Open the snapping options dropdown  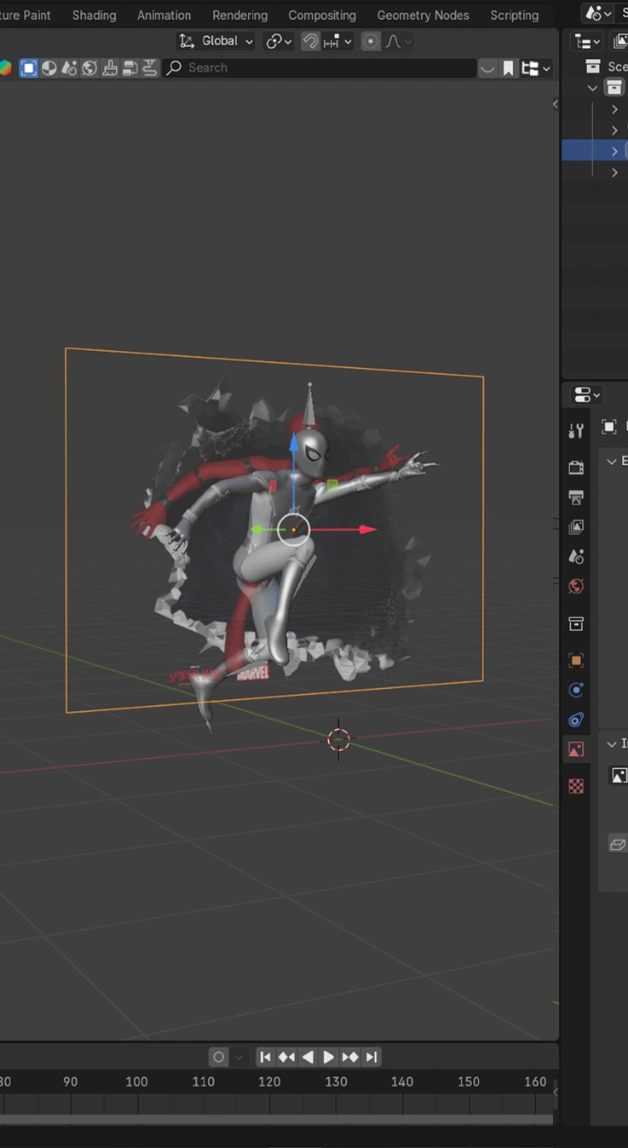coord(337,42)
